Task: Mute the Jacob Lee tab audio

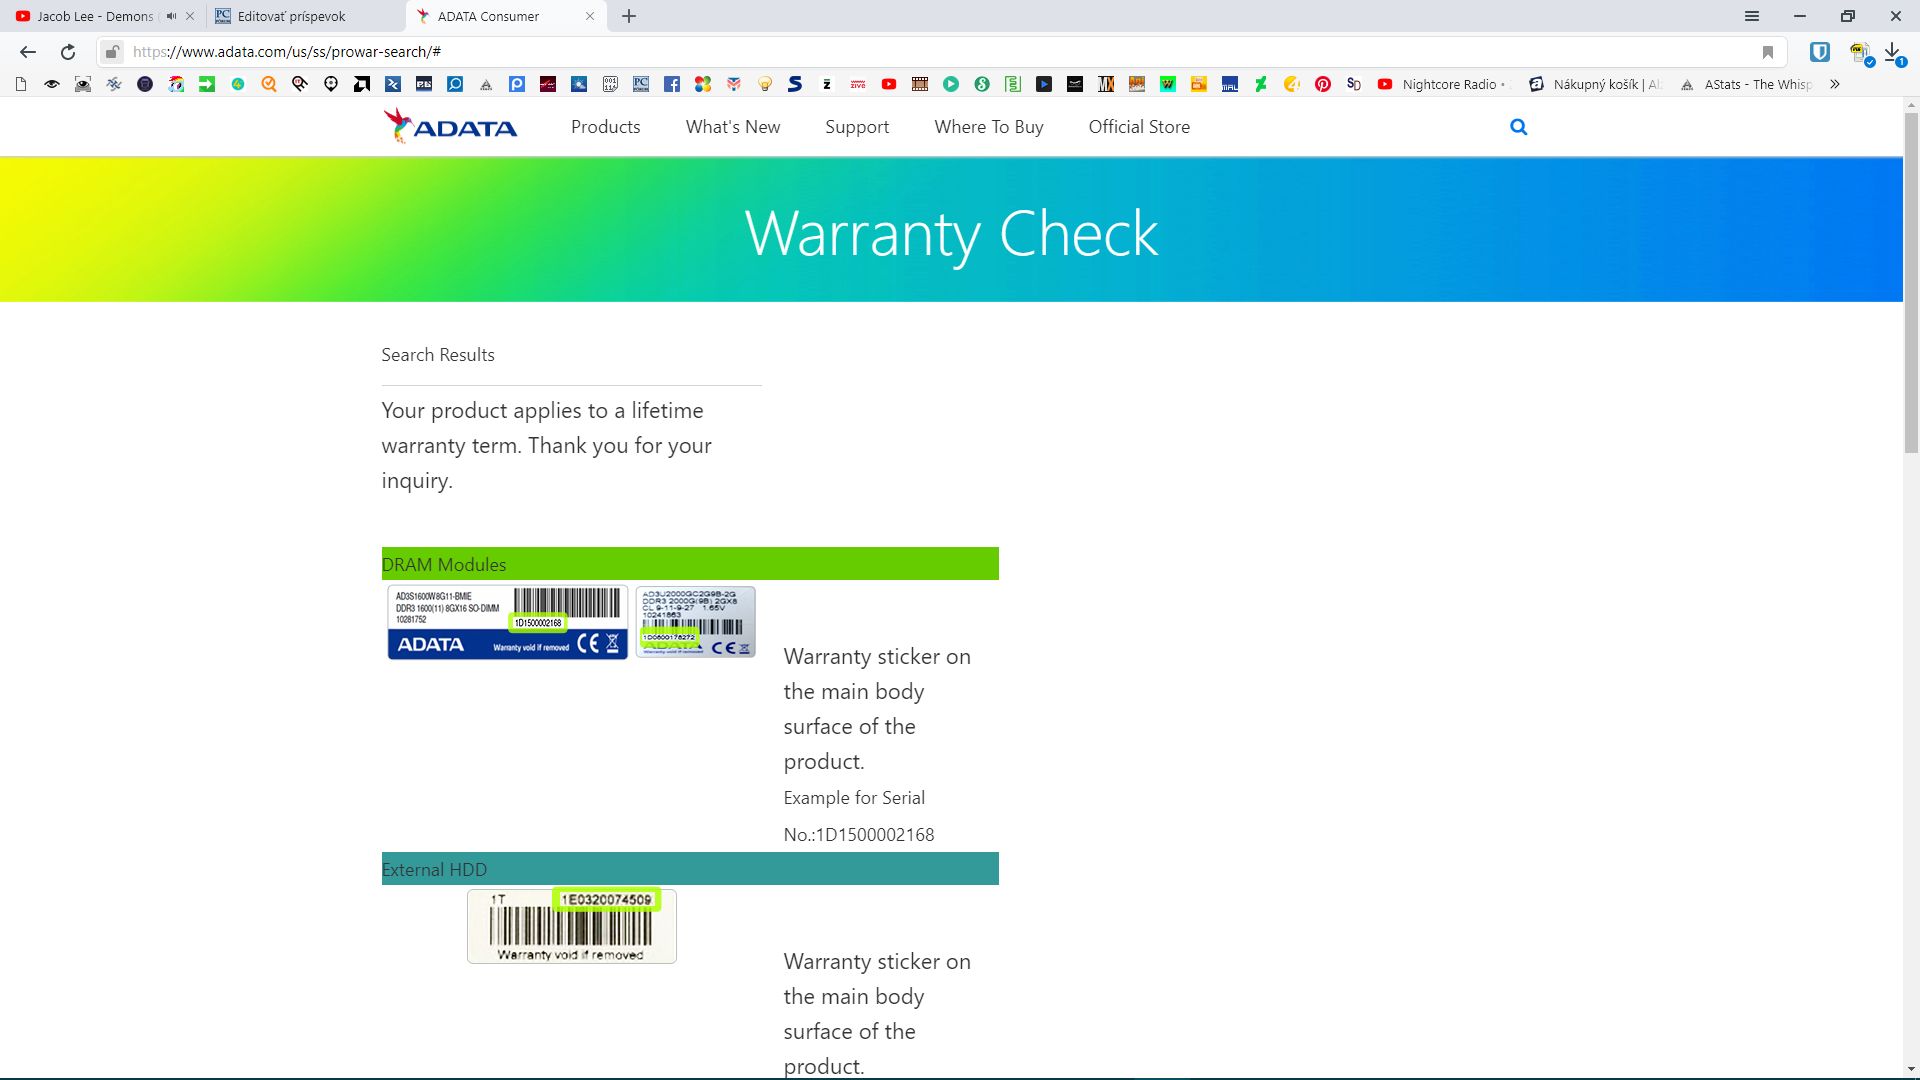Action: tap(171, 16)
